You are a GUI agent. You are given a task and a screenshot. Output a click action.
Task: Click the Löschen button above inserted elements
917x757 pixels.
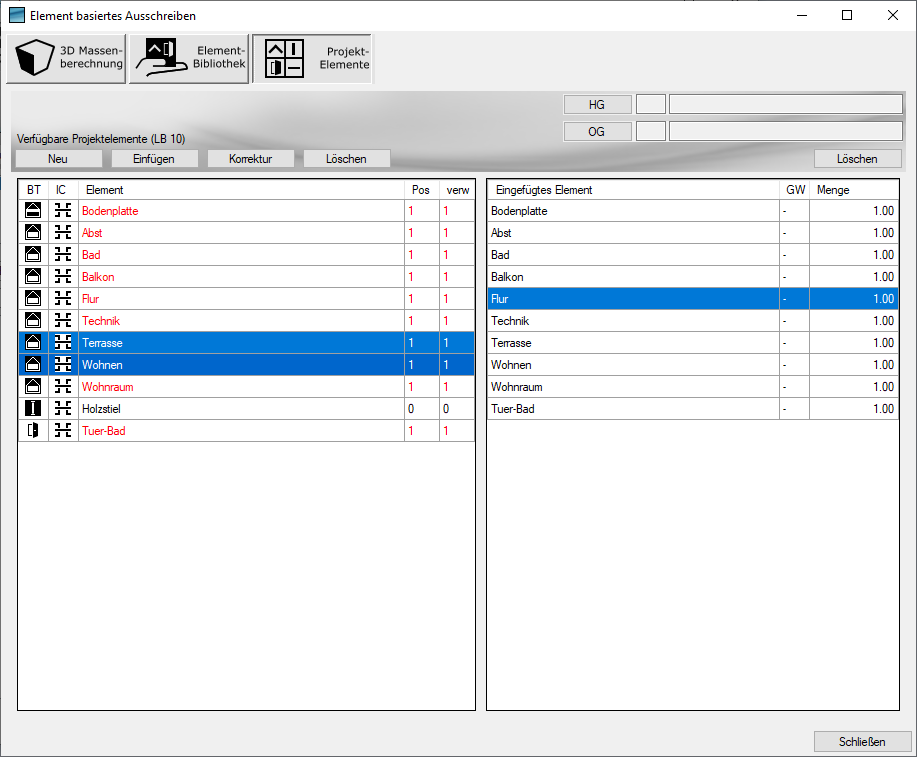(x=857, y=159)
